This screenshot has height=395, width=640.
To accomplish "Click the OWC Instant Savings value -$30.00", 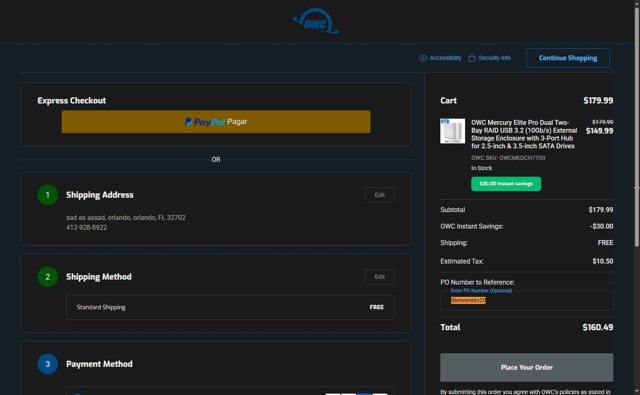I will click(x=601, y=226).
